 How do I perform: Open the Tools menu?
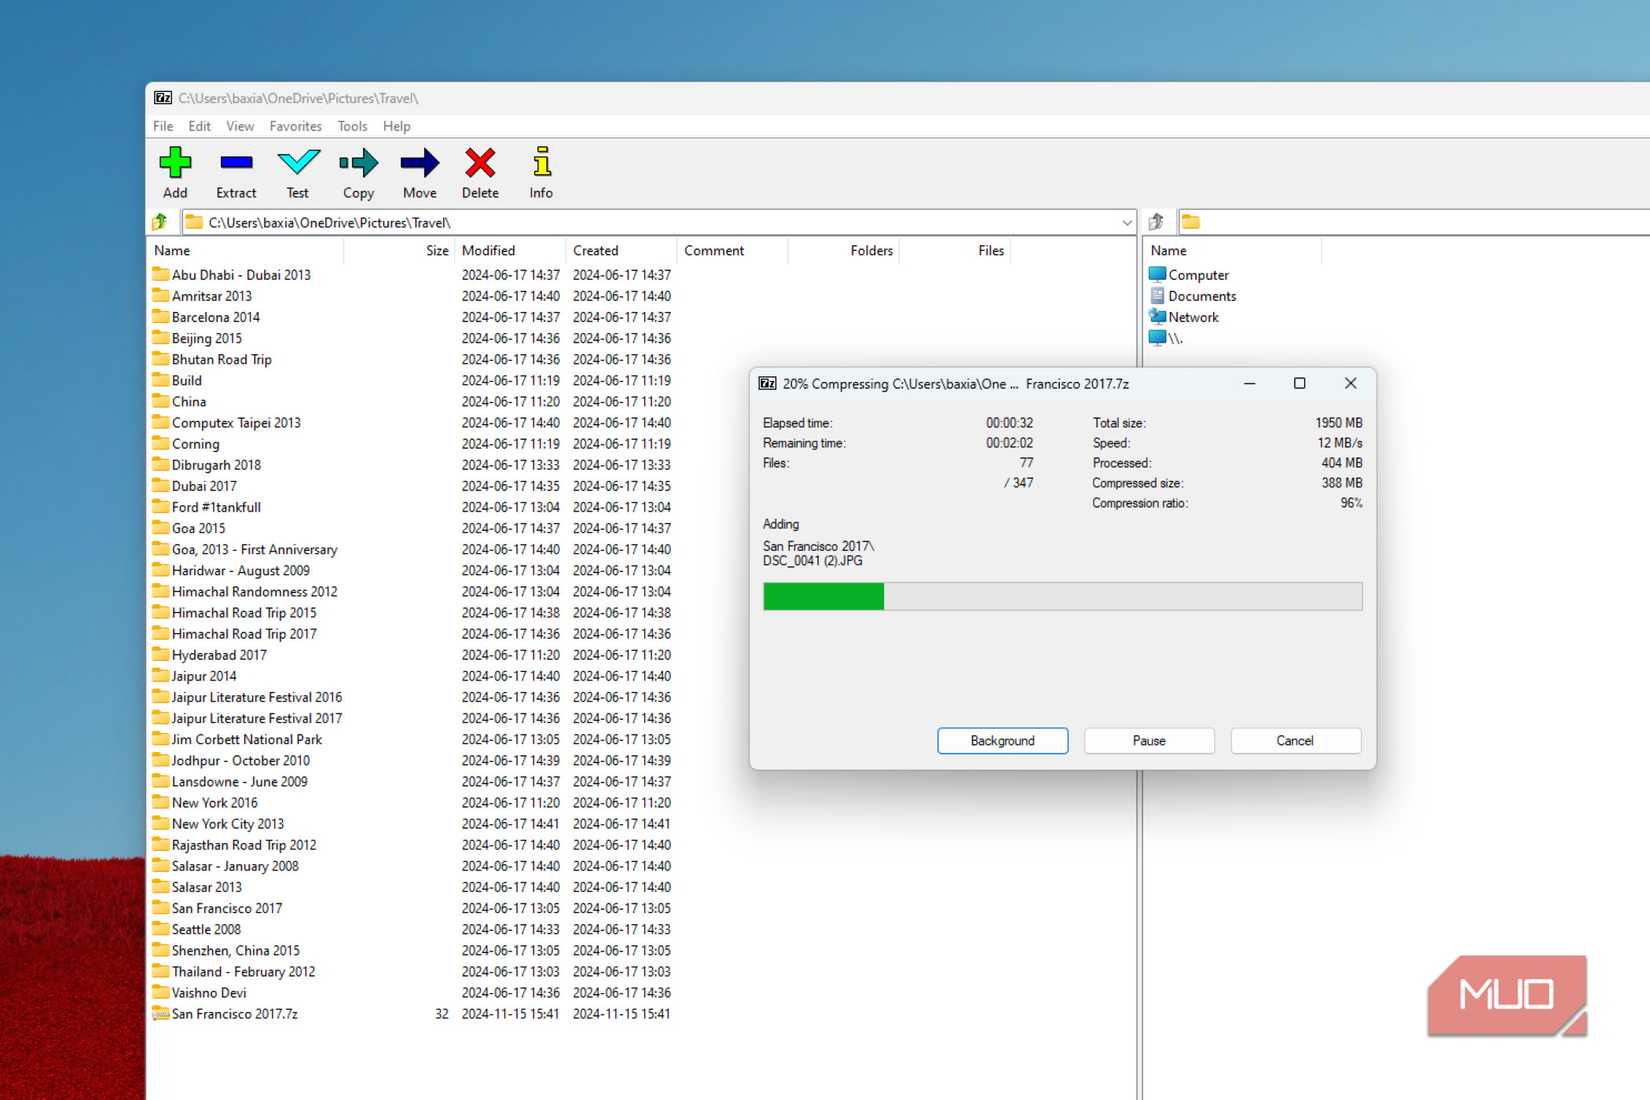pos(351,126)
